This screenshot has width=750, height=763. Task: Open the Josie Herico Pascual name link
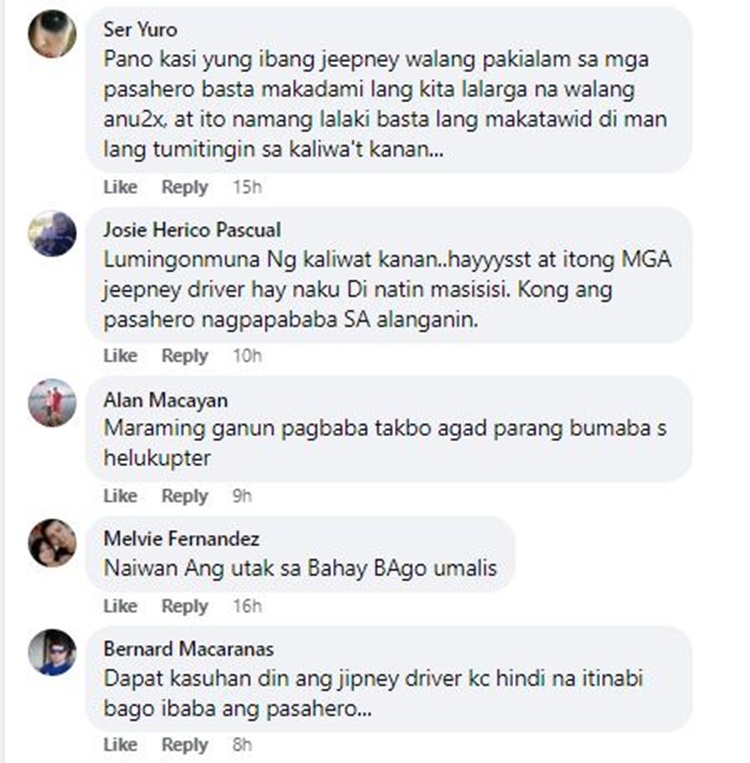click(192, 230)
